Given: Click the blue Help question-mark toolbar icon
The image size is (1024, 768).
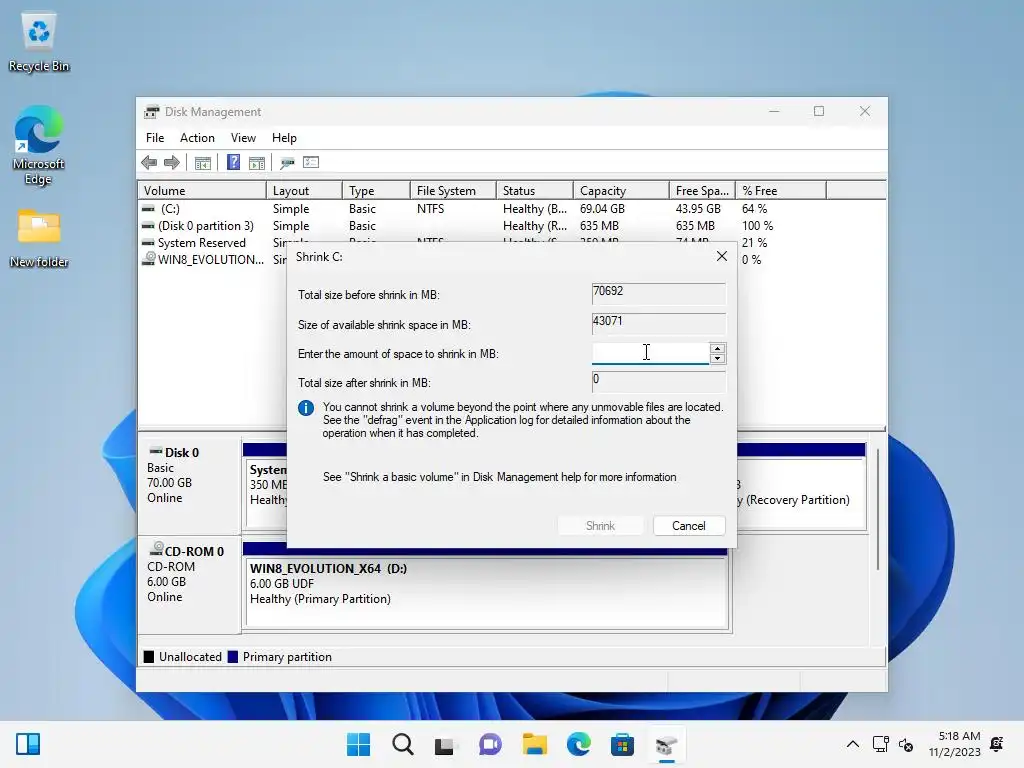Looking at the screenshot, I should pyautogui.click(x=233, y=162).
